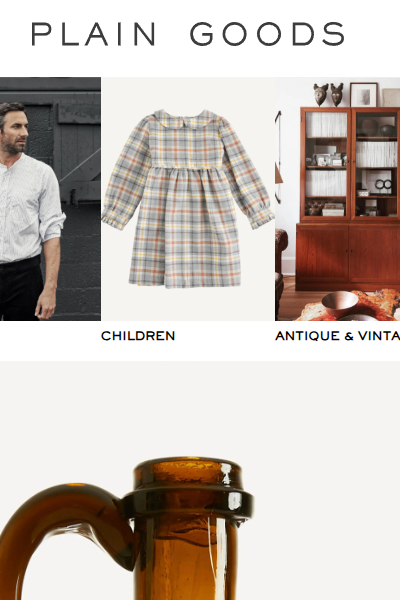Screen dimensions: 400x600
Task: Click the amber glass jug hero image
Action: [200, 481]
